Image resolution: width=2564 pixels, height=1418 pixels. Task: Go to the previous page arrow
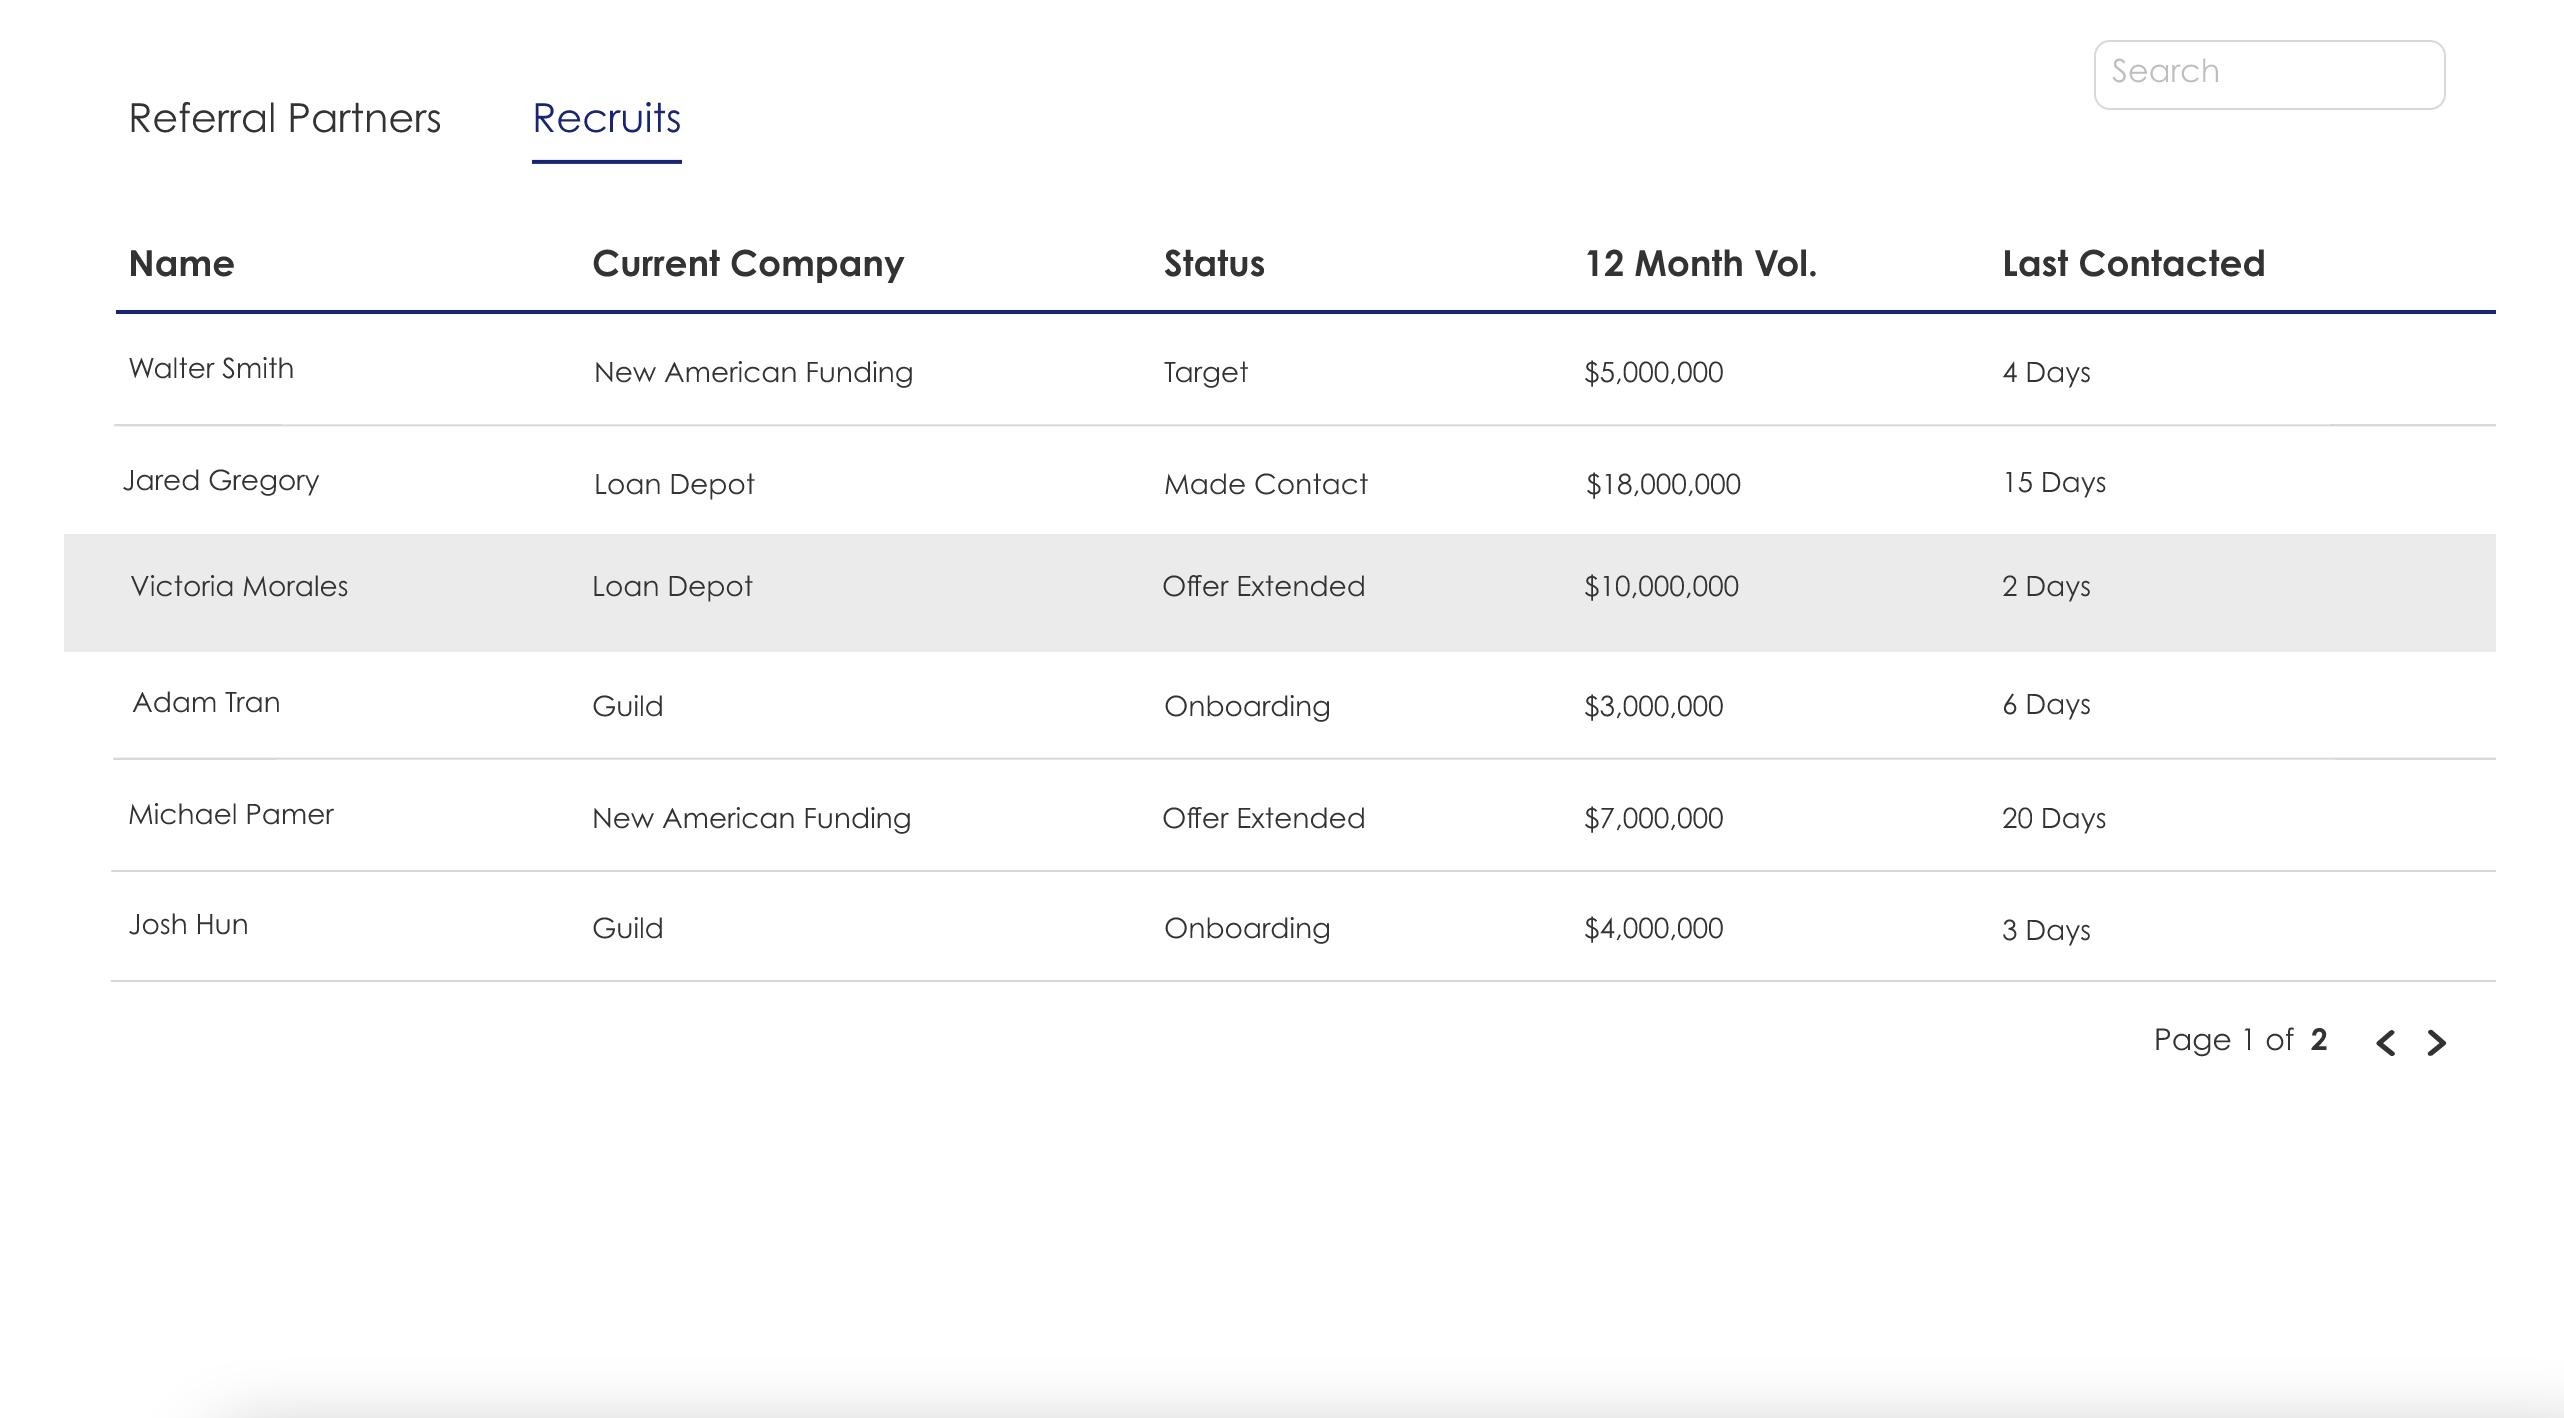2385,1043
